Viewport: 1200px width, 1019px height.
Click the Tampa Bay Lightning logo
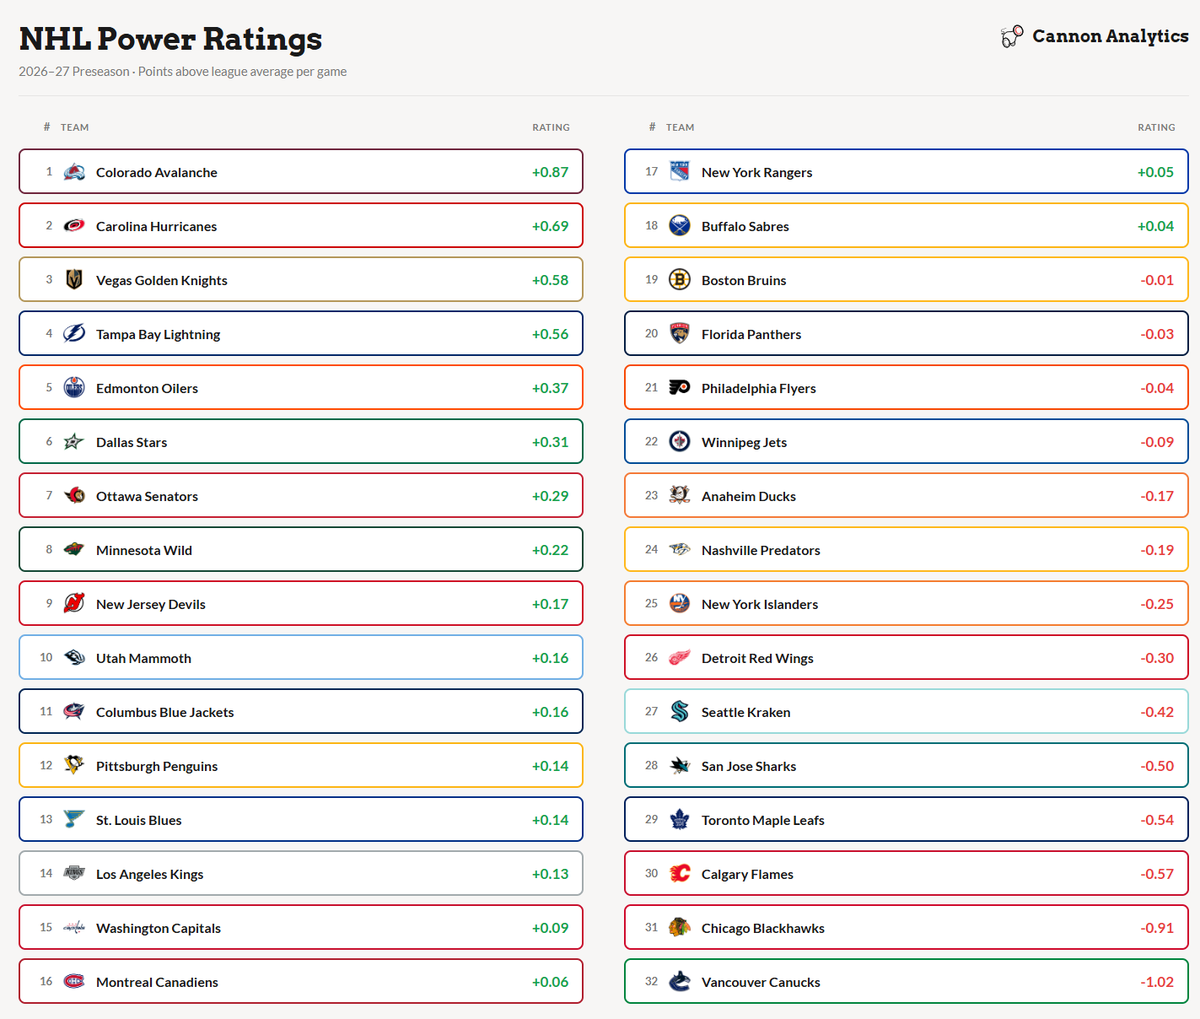pos(74,334)
